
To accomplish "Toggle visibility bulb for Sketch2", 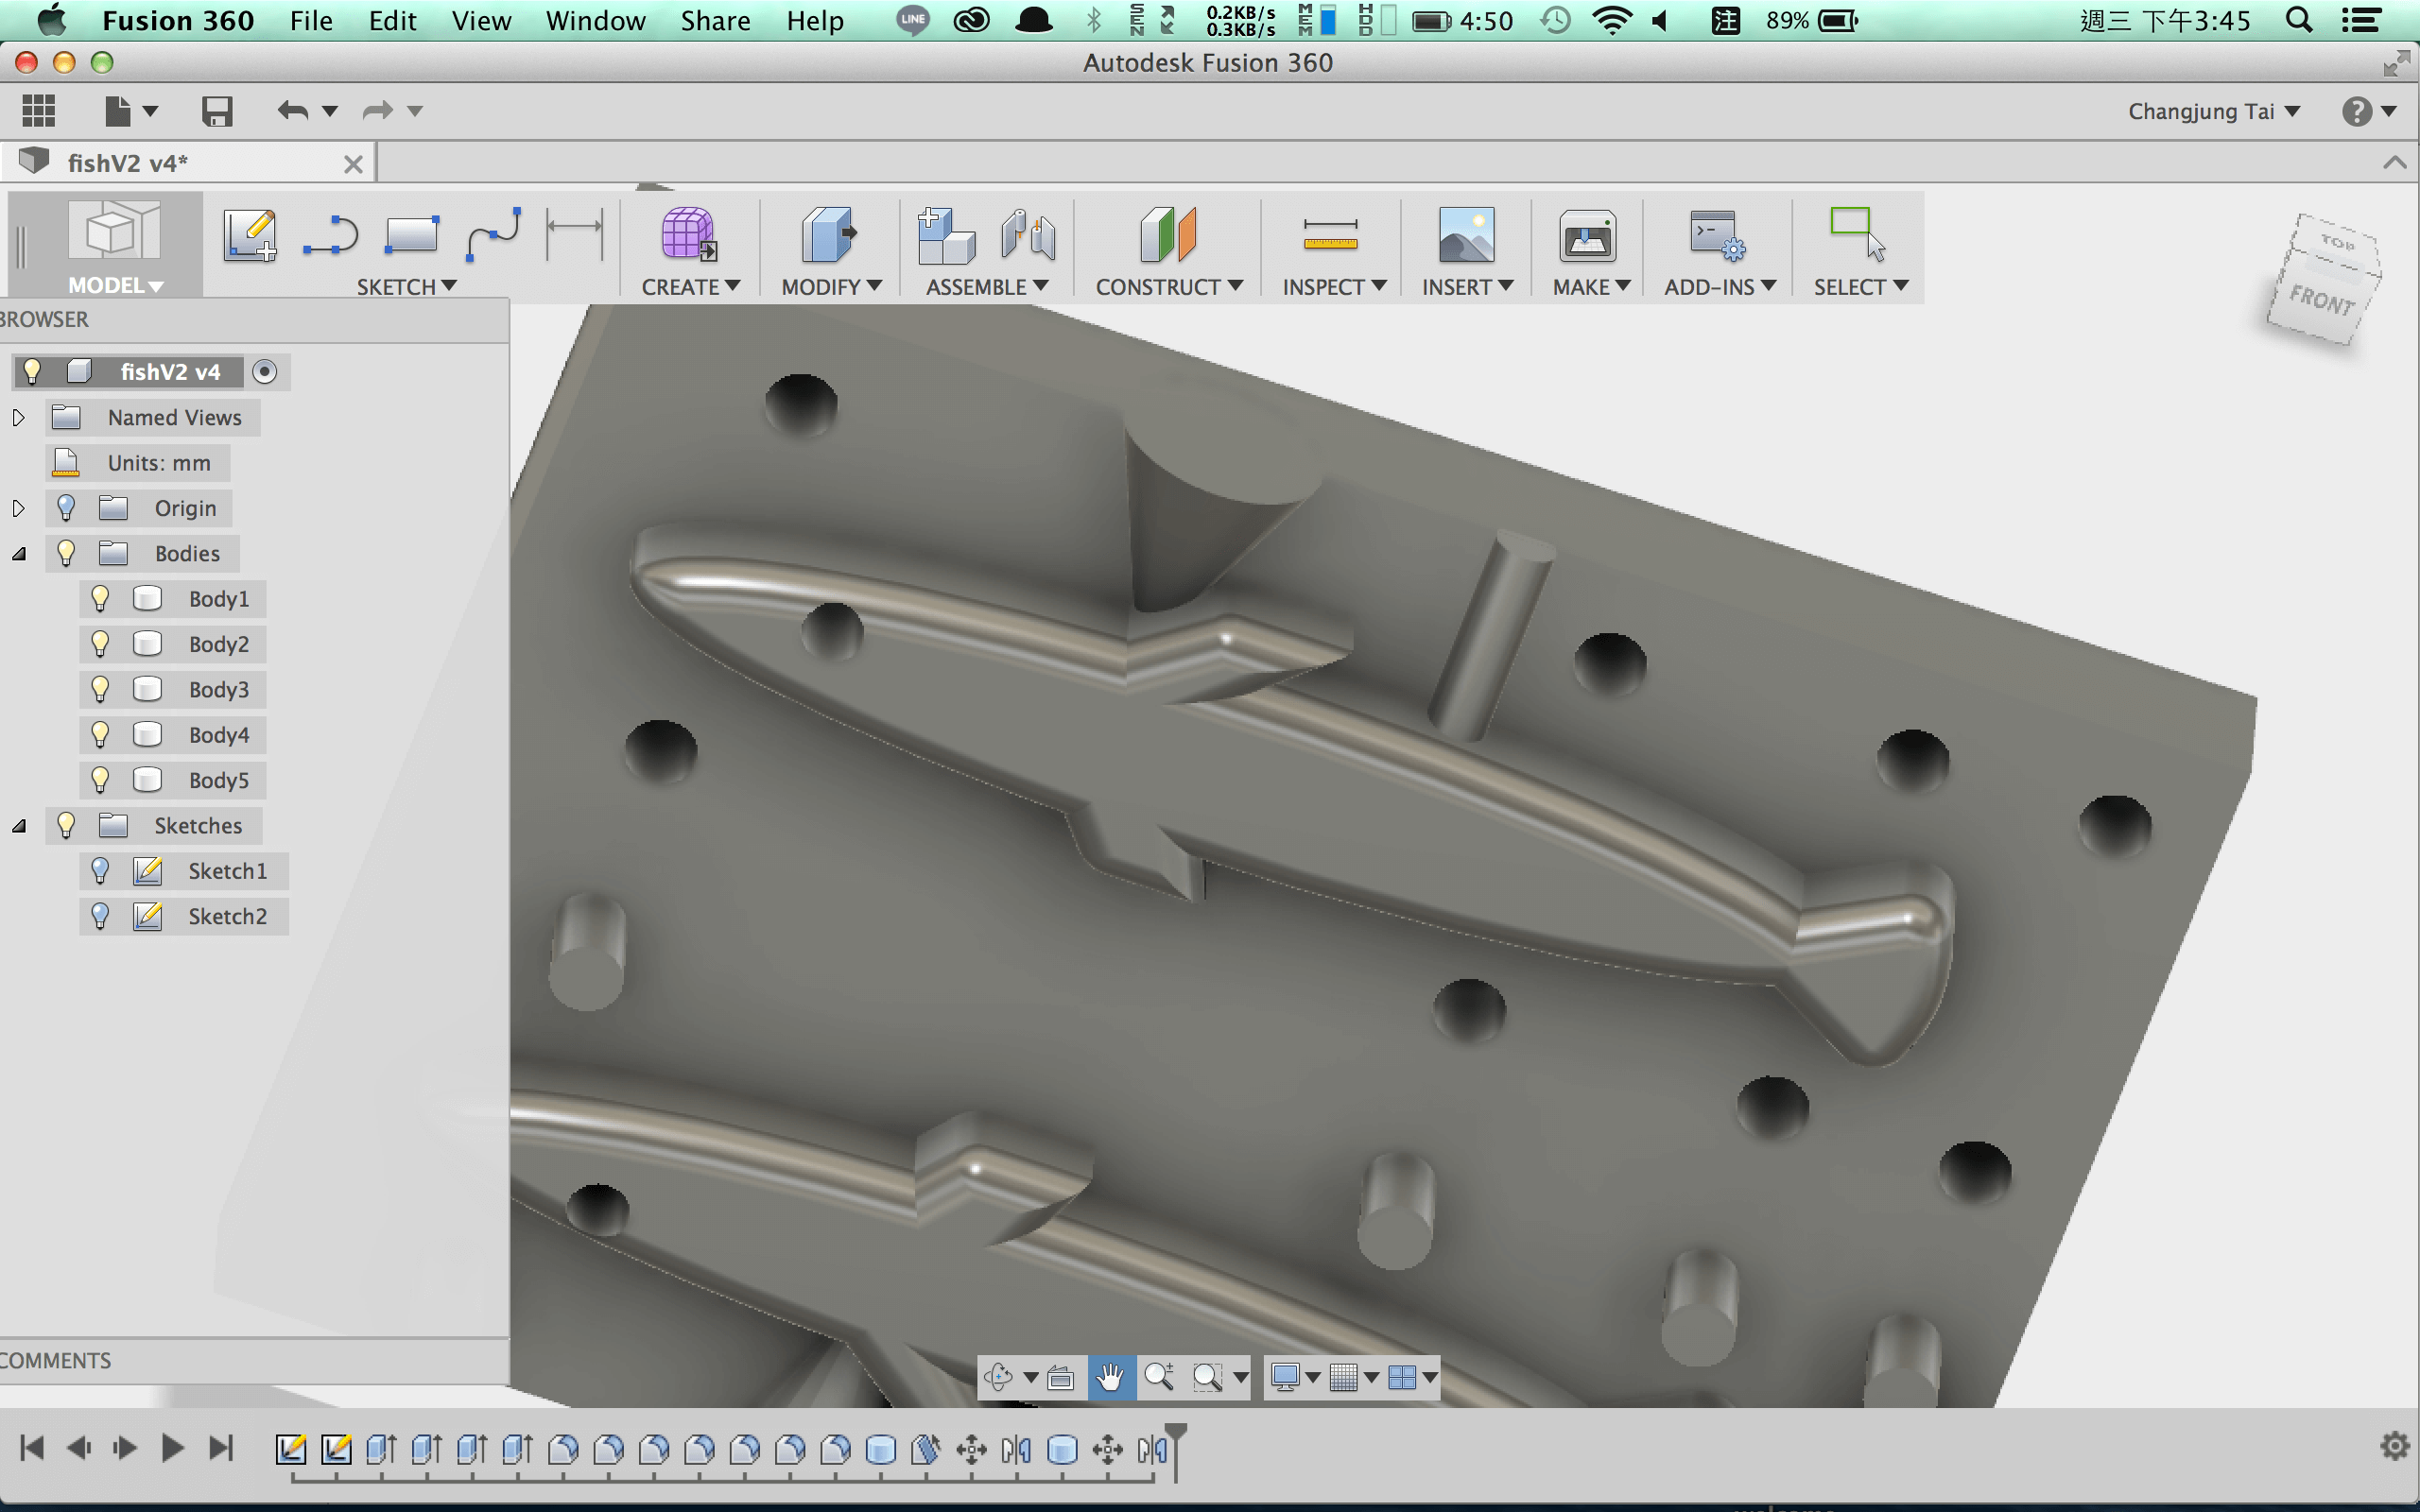I will (100, 916).
